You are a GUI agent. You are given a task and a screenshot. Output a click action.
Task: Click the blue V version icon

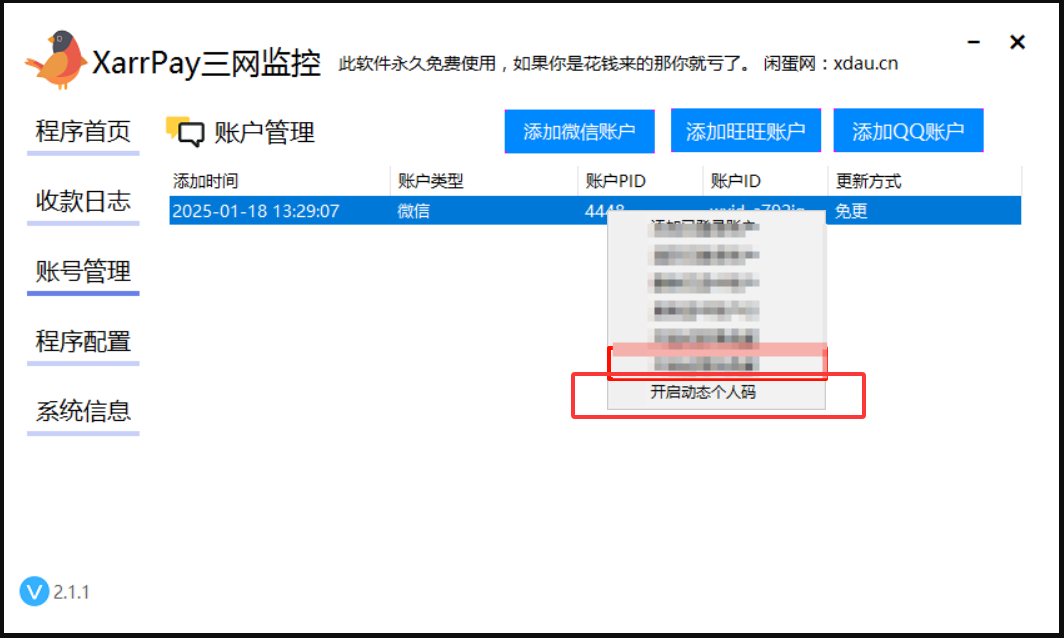click(34, 592)
